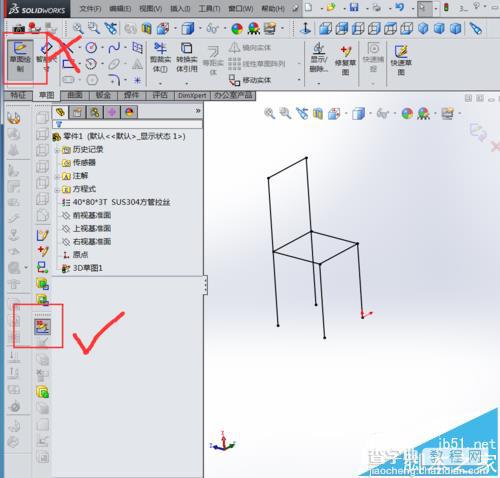This screenshot has width=500, height=478.
Task: Select material 40*80*3T SUS304方管拉丝 in the tree
Action: (116, 202)
